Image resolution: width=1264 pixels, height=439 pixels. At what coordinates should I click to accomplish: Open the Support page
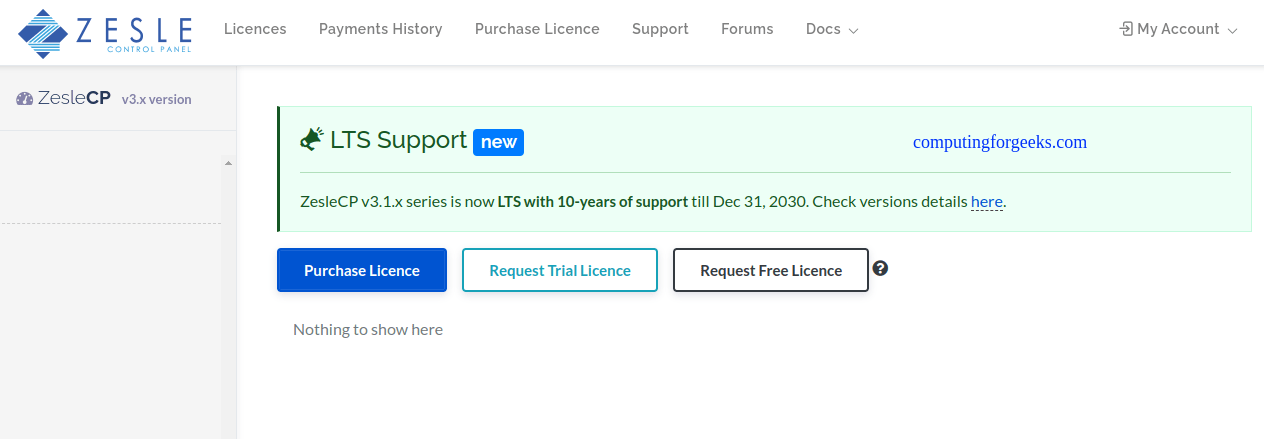tap(660, 29)
